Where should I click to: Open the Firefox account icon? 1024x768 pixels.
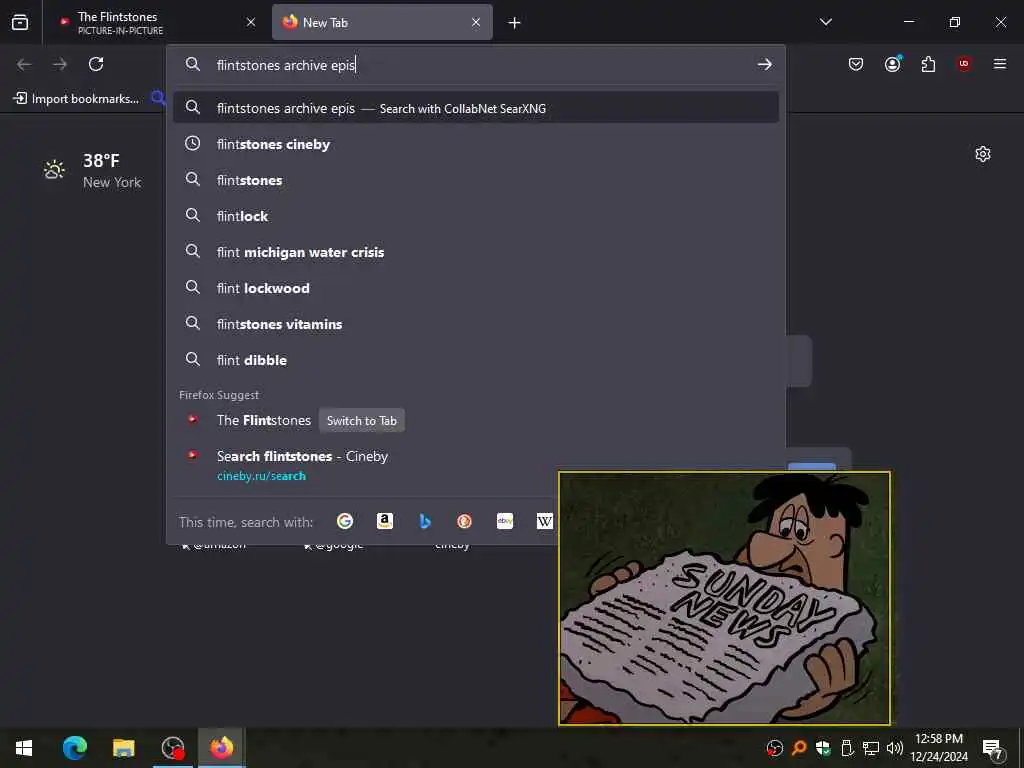pos(892,64)
